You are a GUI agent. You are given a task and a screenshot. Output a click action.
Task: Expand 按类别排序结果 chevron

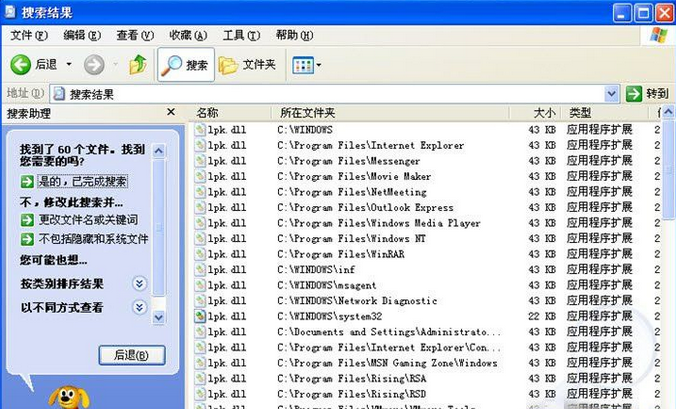tap(139, 284)
